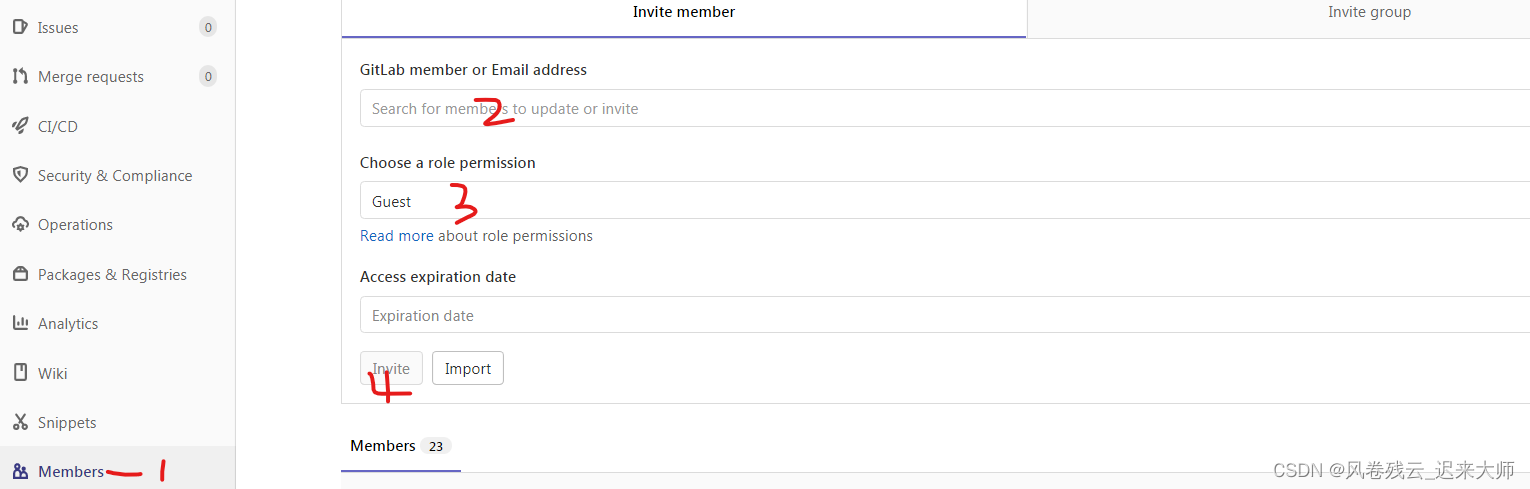
Task: Click the Snippets scissors icon
Action: click(20, 422)
